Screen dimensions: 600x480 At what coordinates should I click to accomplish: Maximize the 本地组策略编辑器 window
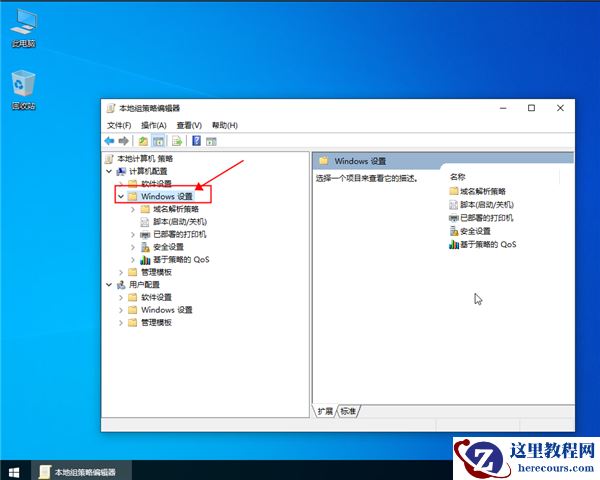click(532, 108)
